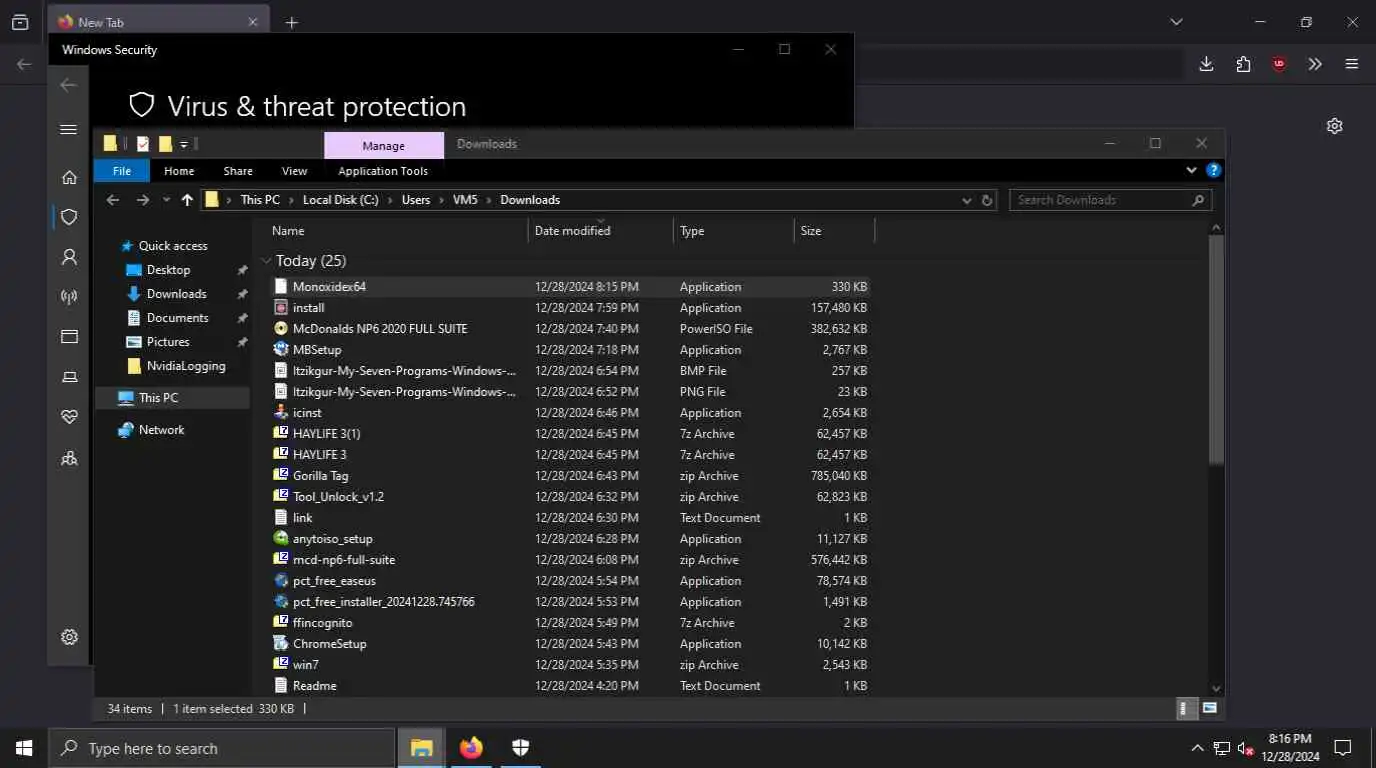Select NvidiaLogging folder in navigation pane
Screen dimensions: 1376x768
click(185, 366)
